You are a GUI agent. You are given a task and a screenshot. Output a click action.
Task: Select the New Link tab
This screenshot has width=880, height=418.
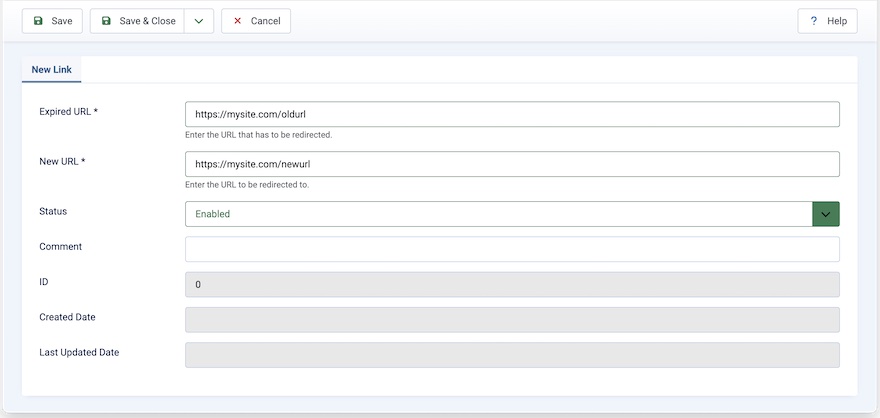click(52, 70)
